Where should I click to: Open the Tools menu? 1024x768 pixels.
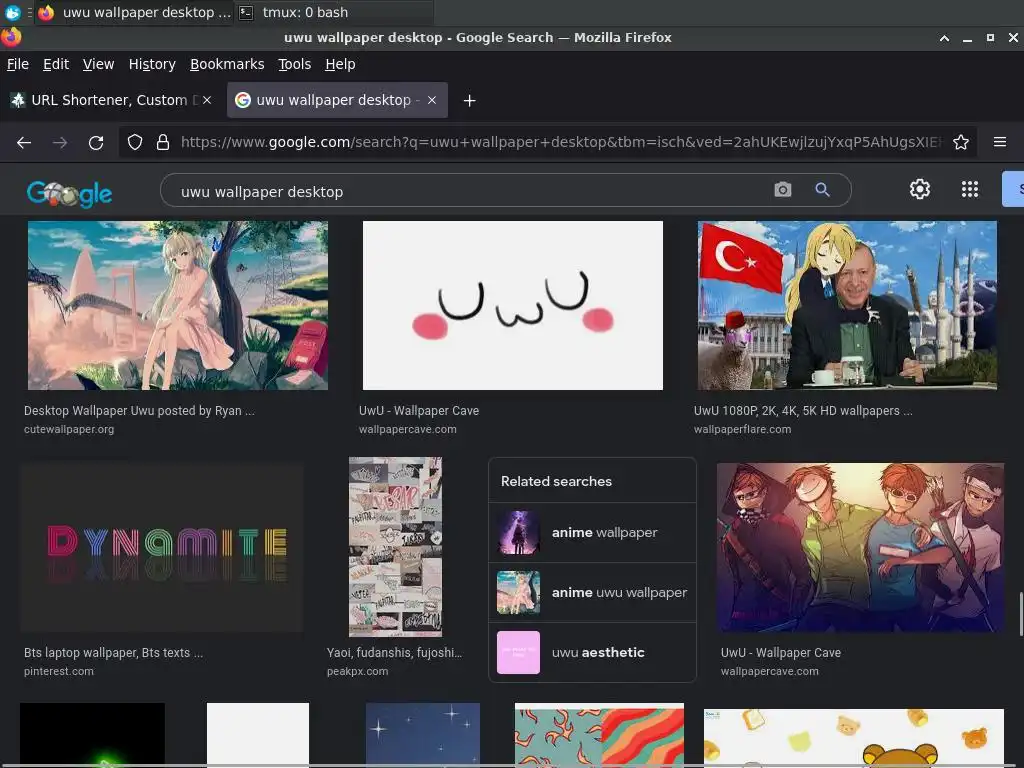[x=295, y=64]
